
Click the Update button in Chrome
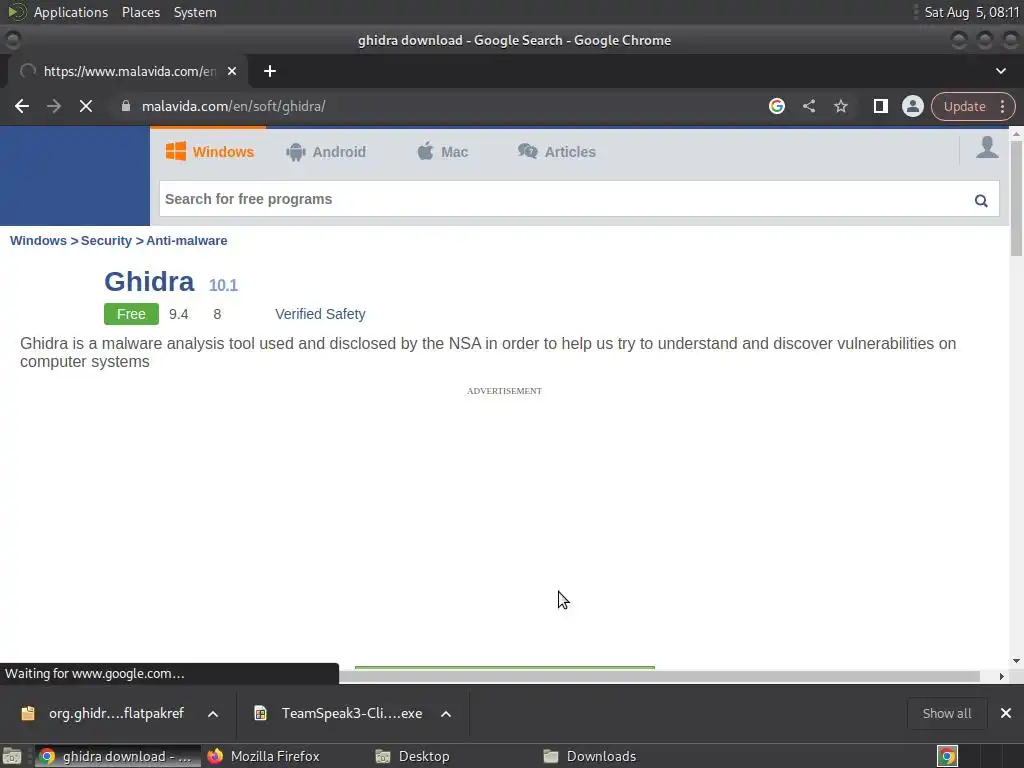[x=964, y=106]
